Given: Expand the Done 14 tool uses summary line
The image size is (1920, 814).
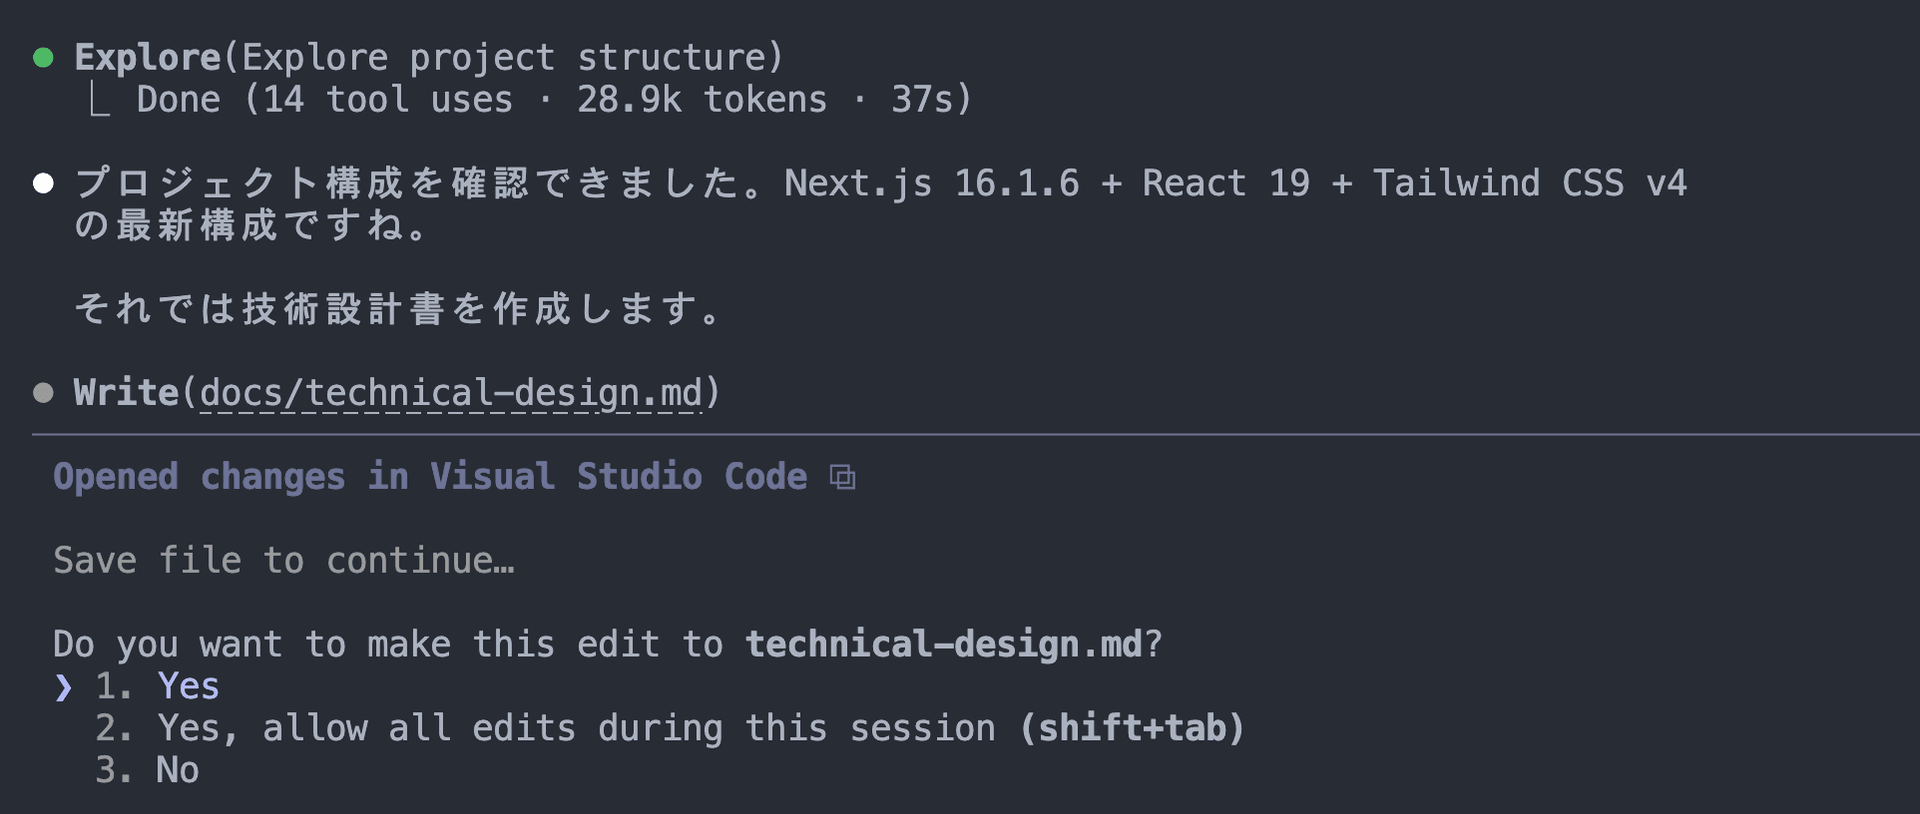Looking at the screenshot, I should point(553,100).
